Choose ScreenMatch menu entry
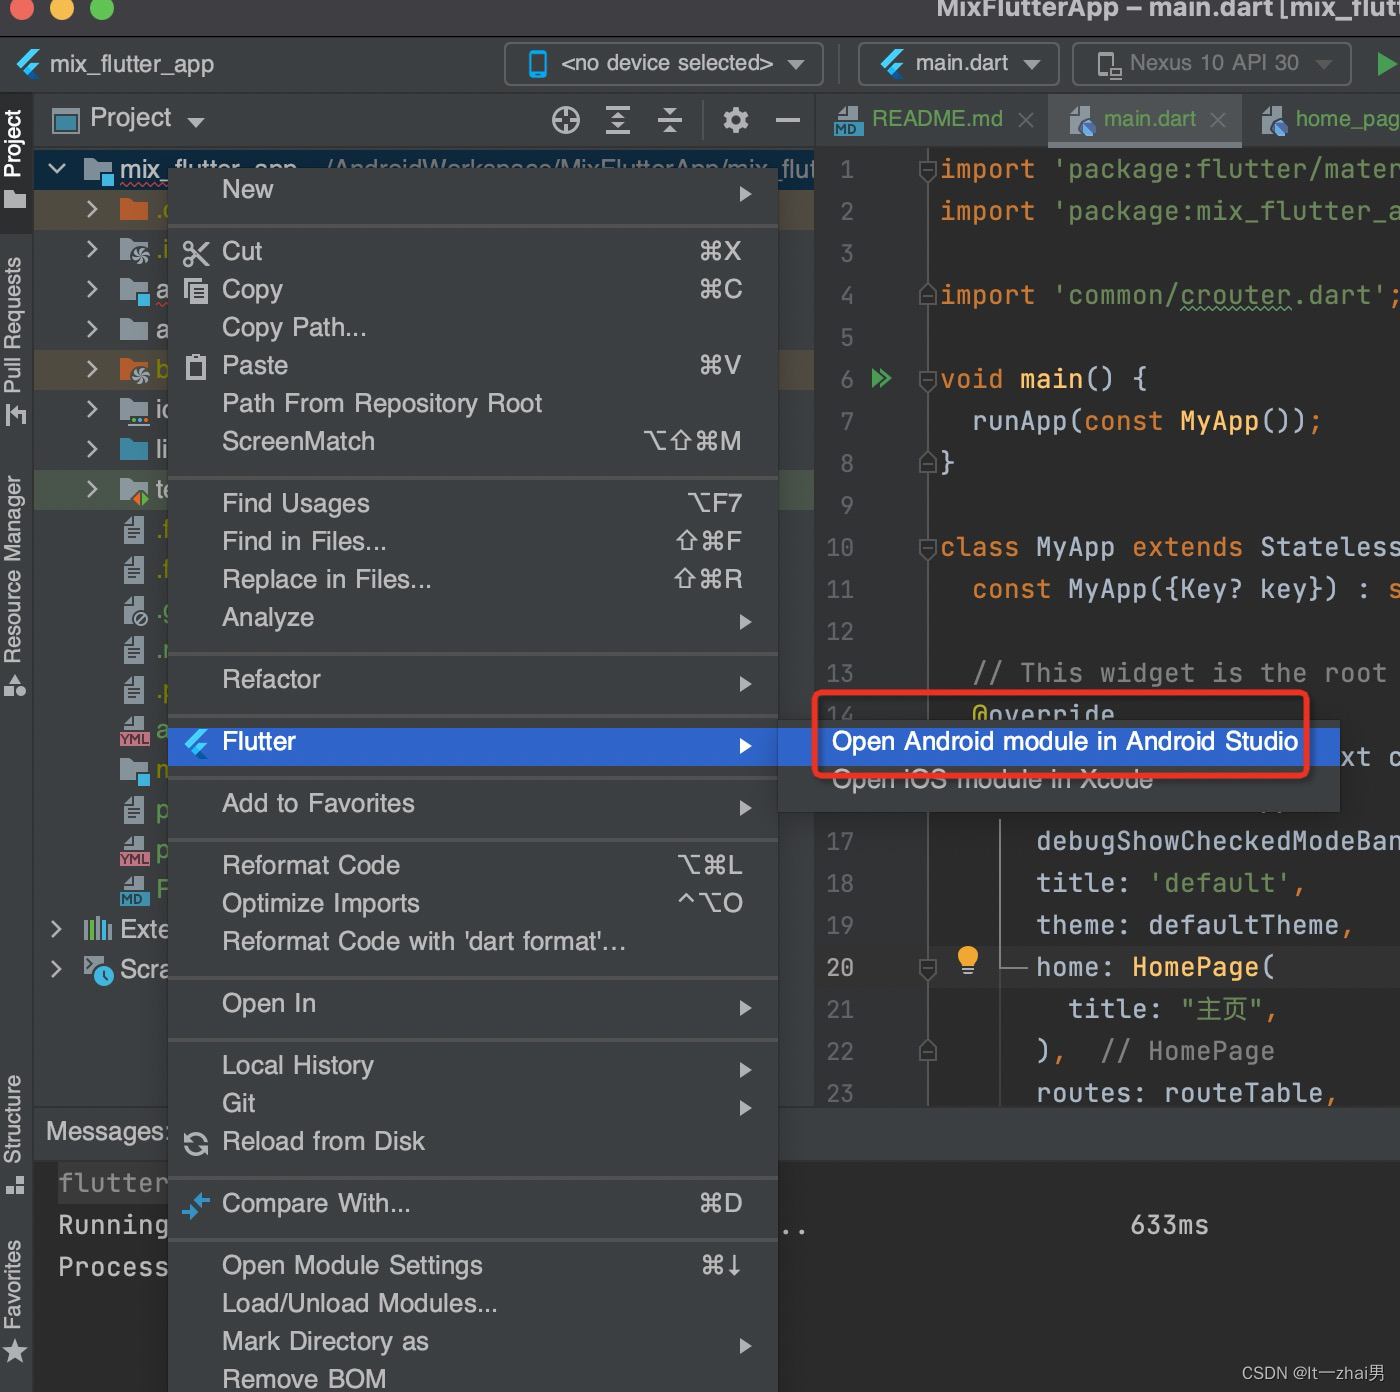 click(473, 442)
